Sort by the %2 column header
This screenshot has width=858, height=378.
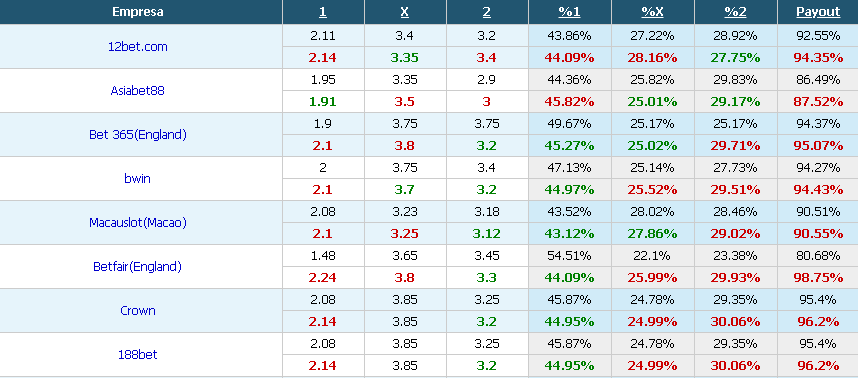coord(735,12)
